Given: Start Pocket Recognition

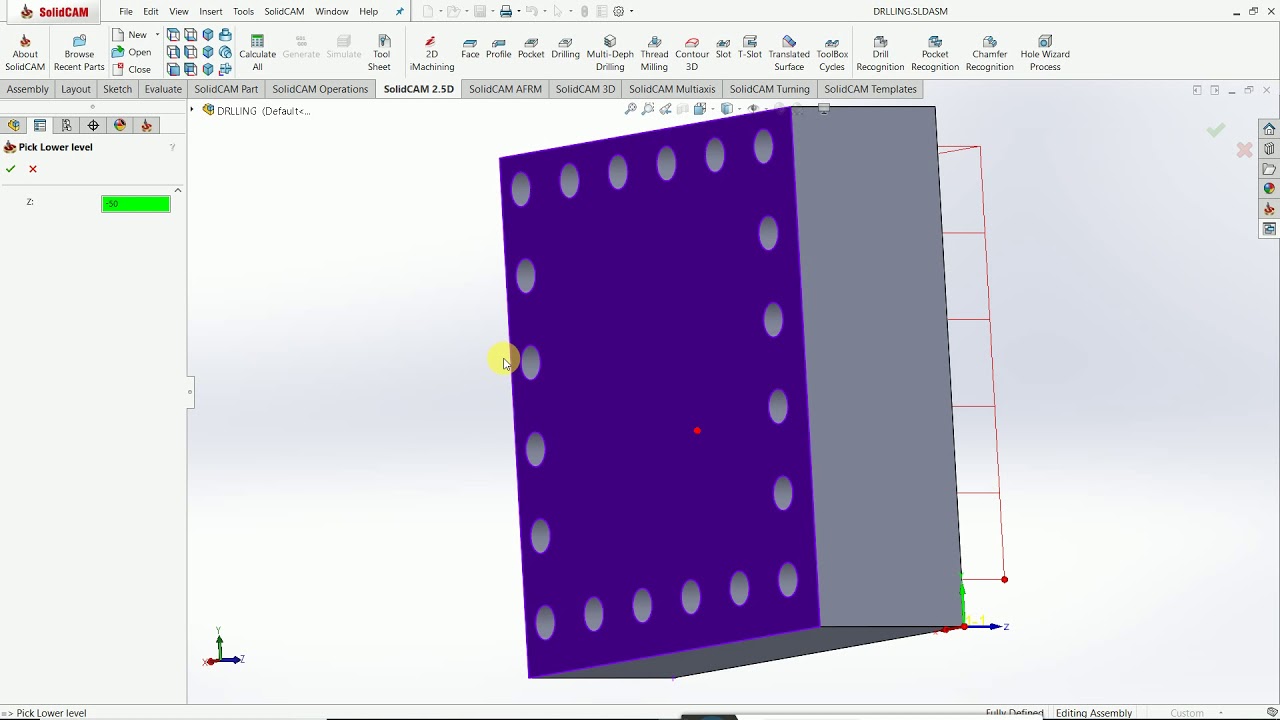Looking at the screenshot, I should [935, 54].
